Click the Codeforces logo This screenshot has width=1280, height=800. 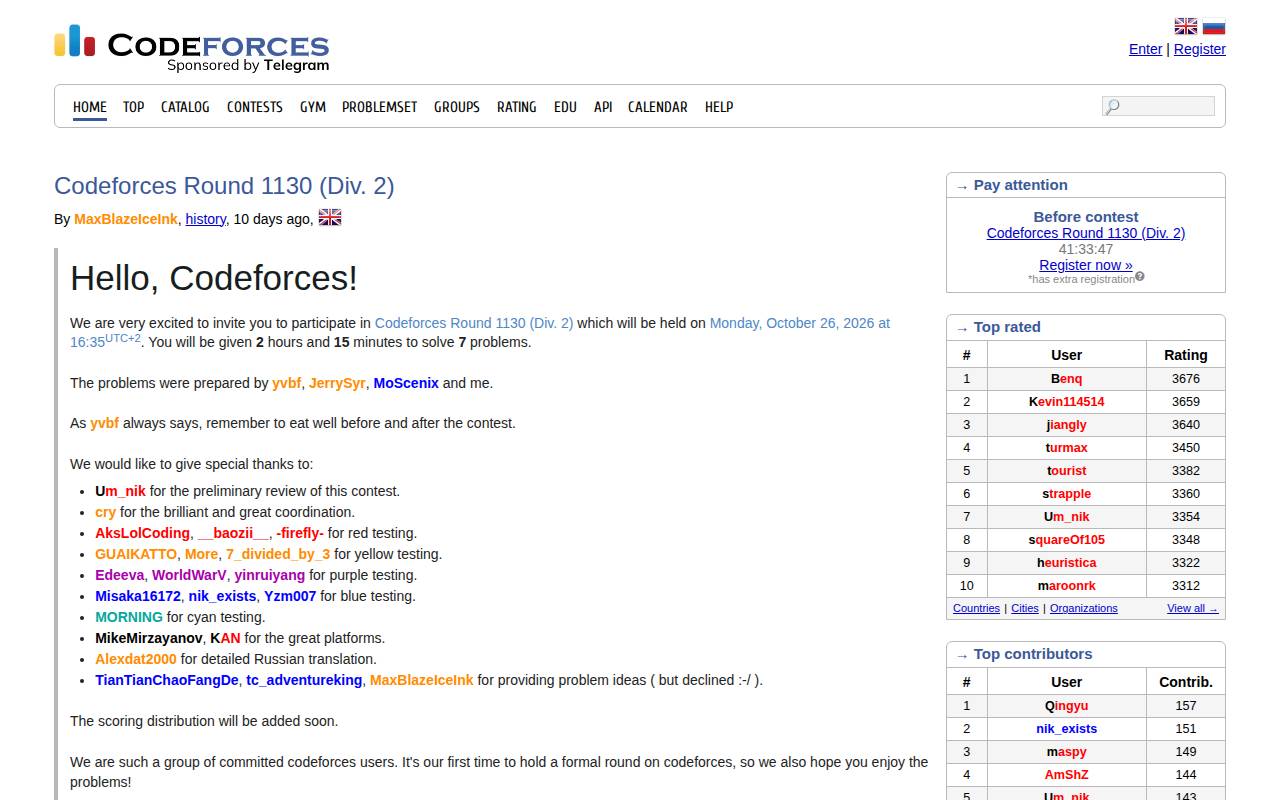pos(191,49)
